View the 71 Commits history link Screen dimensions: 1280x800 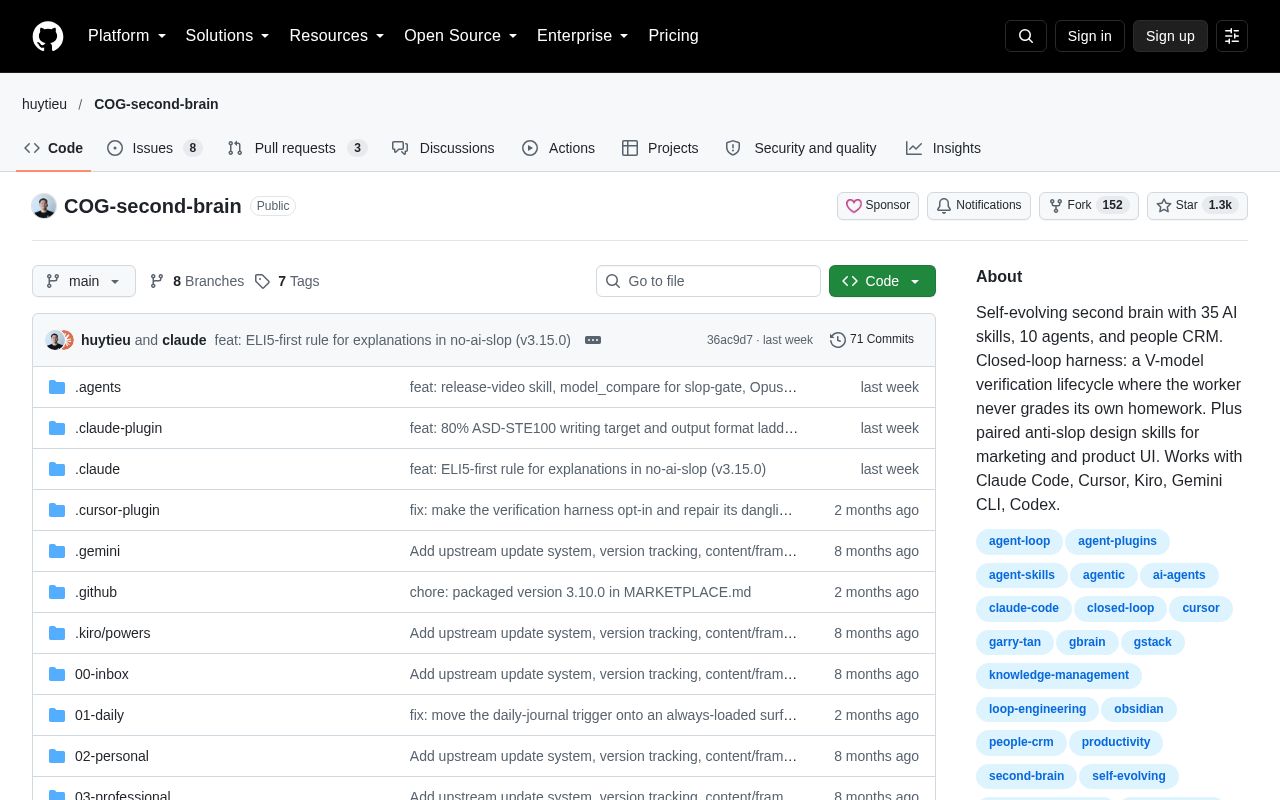coord(872,340)
